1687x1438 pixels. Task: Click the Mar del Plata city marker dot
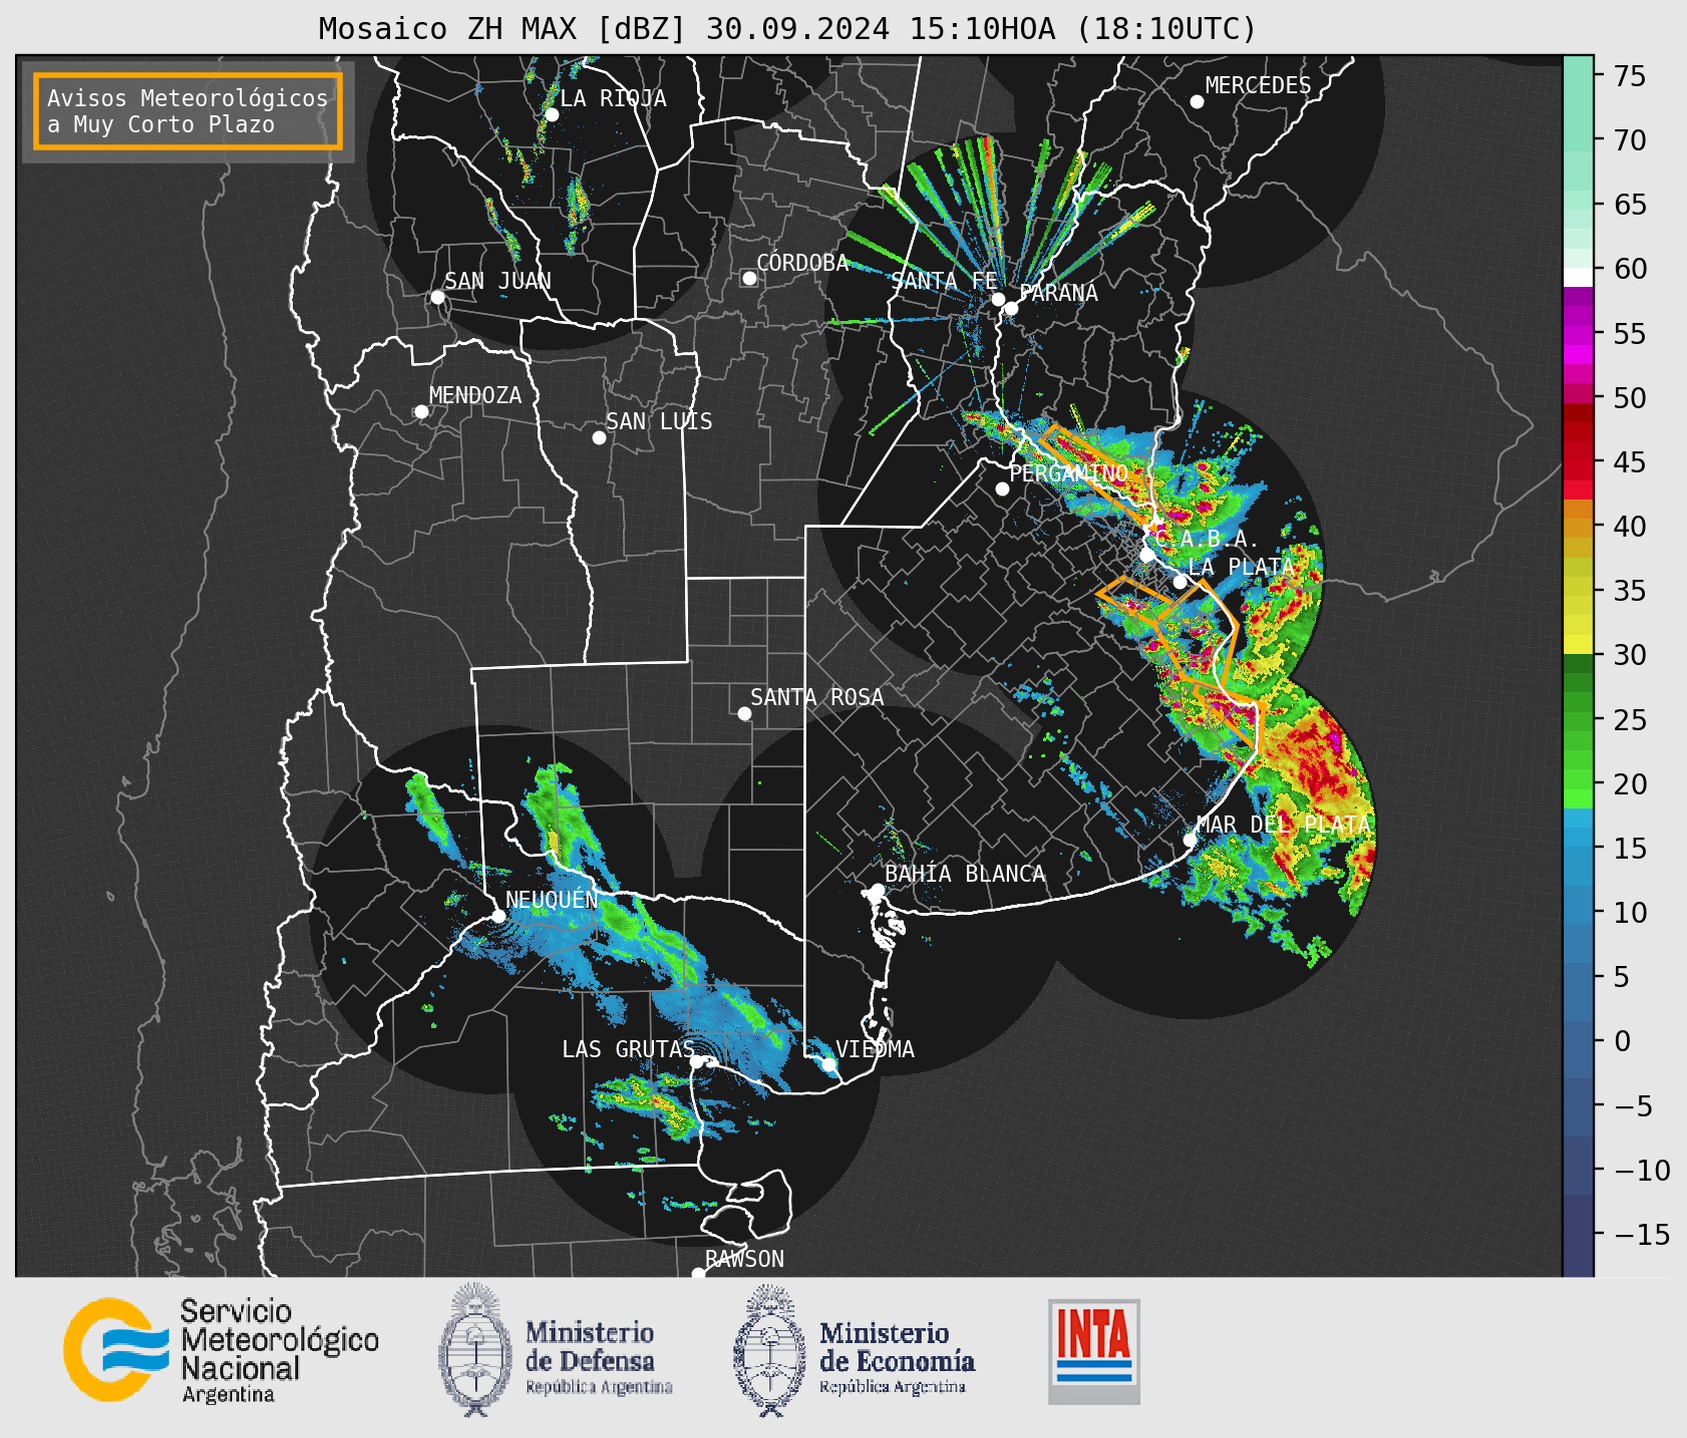1190,840
